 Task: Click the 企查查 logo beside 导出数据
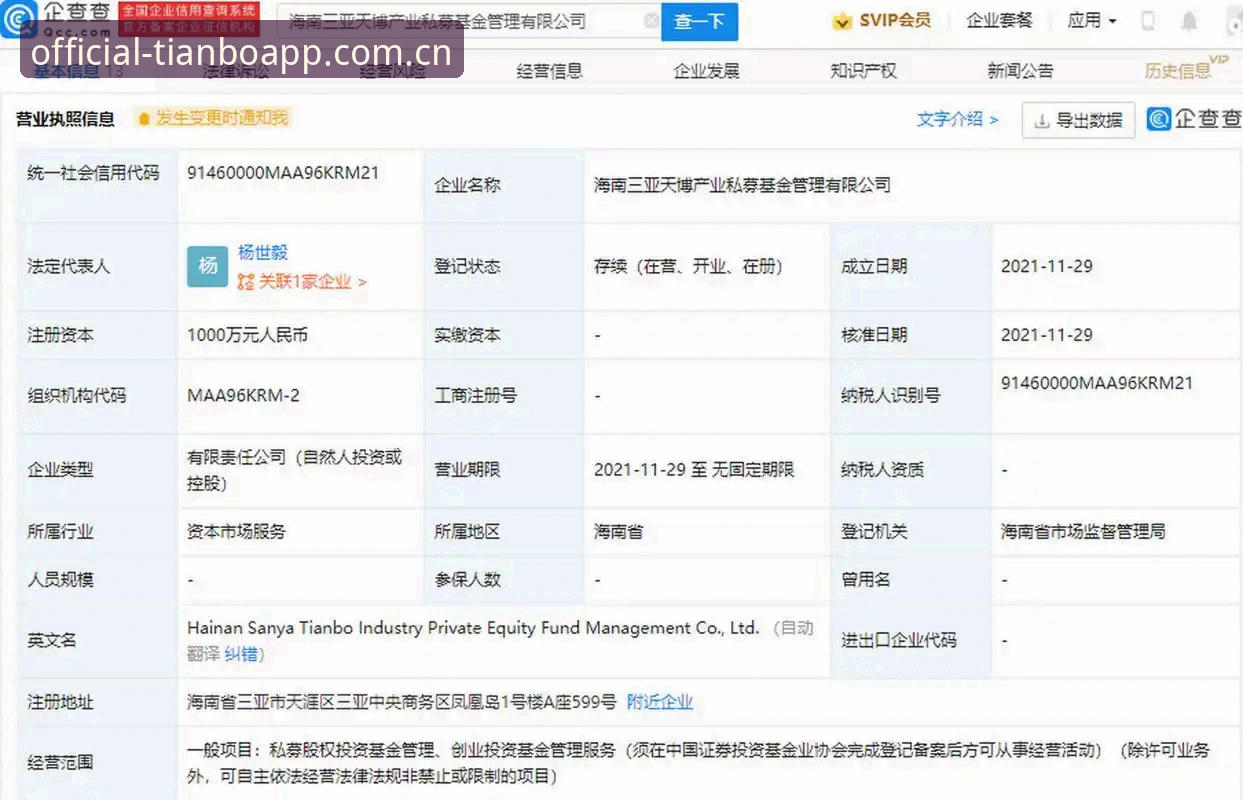pos(1194,119)
